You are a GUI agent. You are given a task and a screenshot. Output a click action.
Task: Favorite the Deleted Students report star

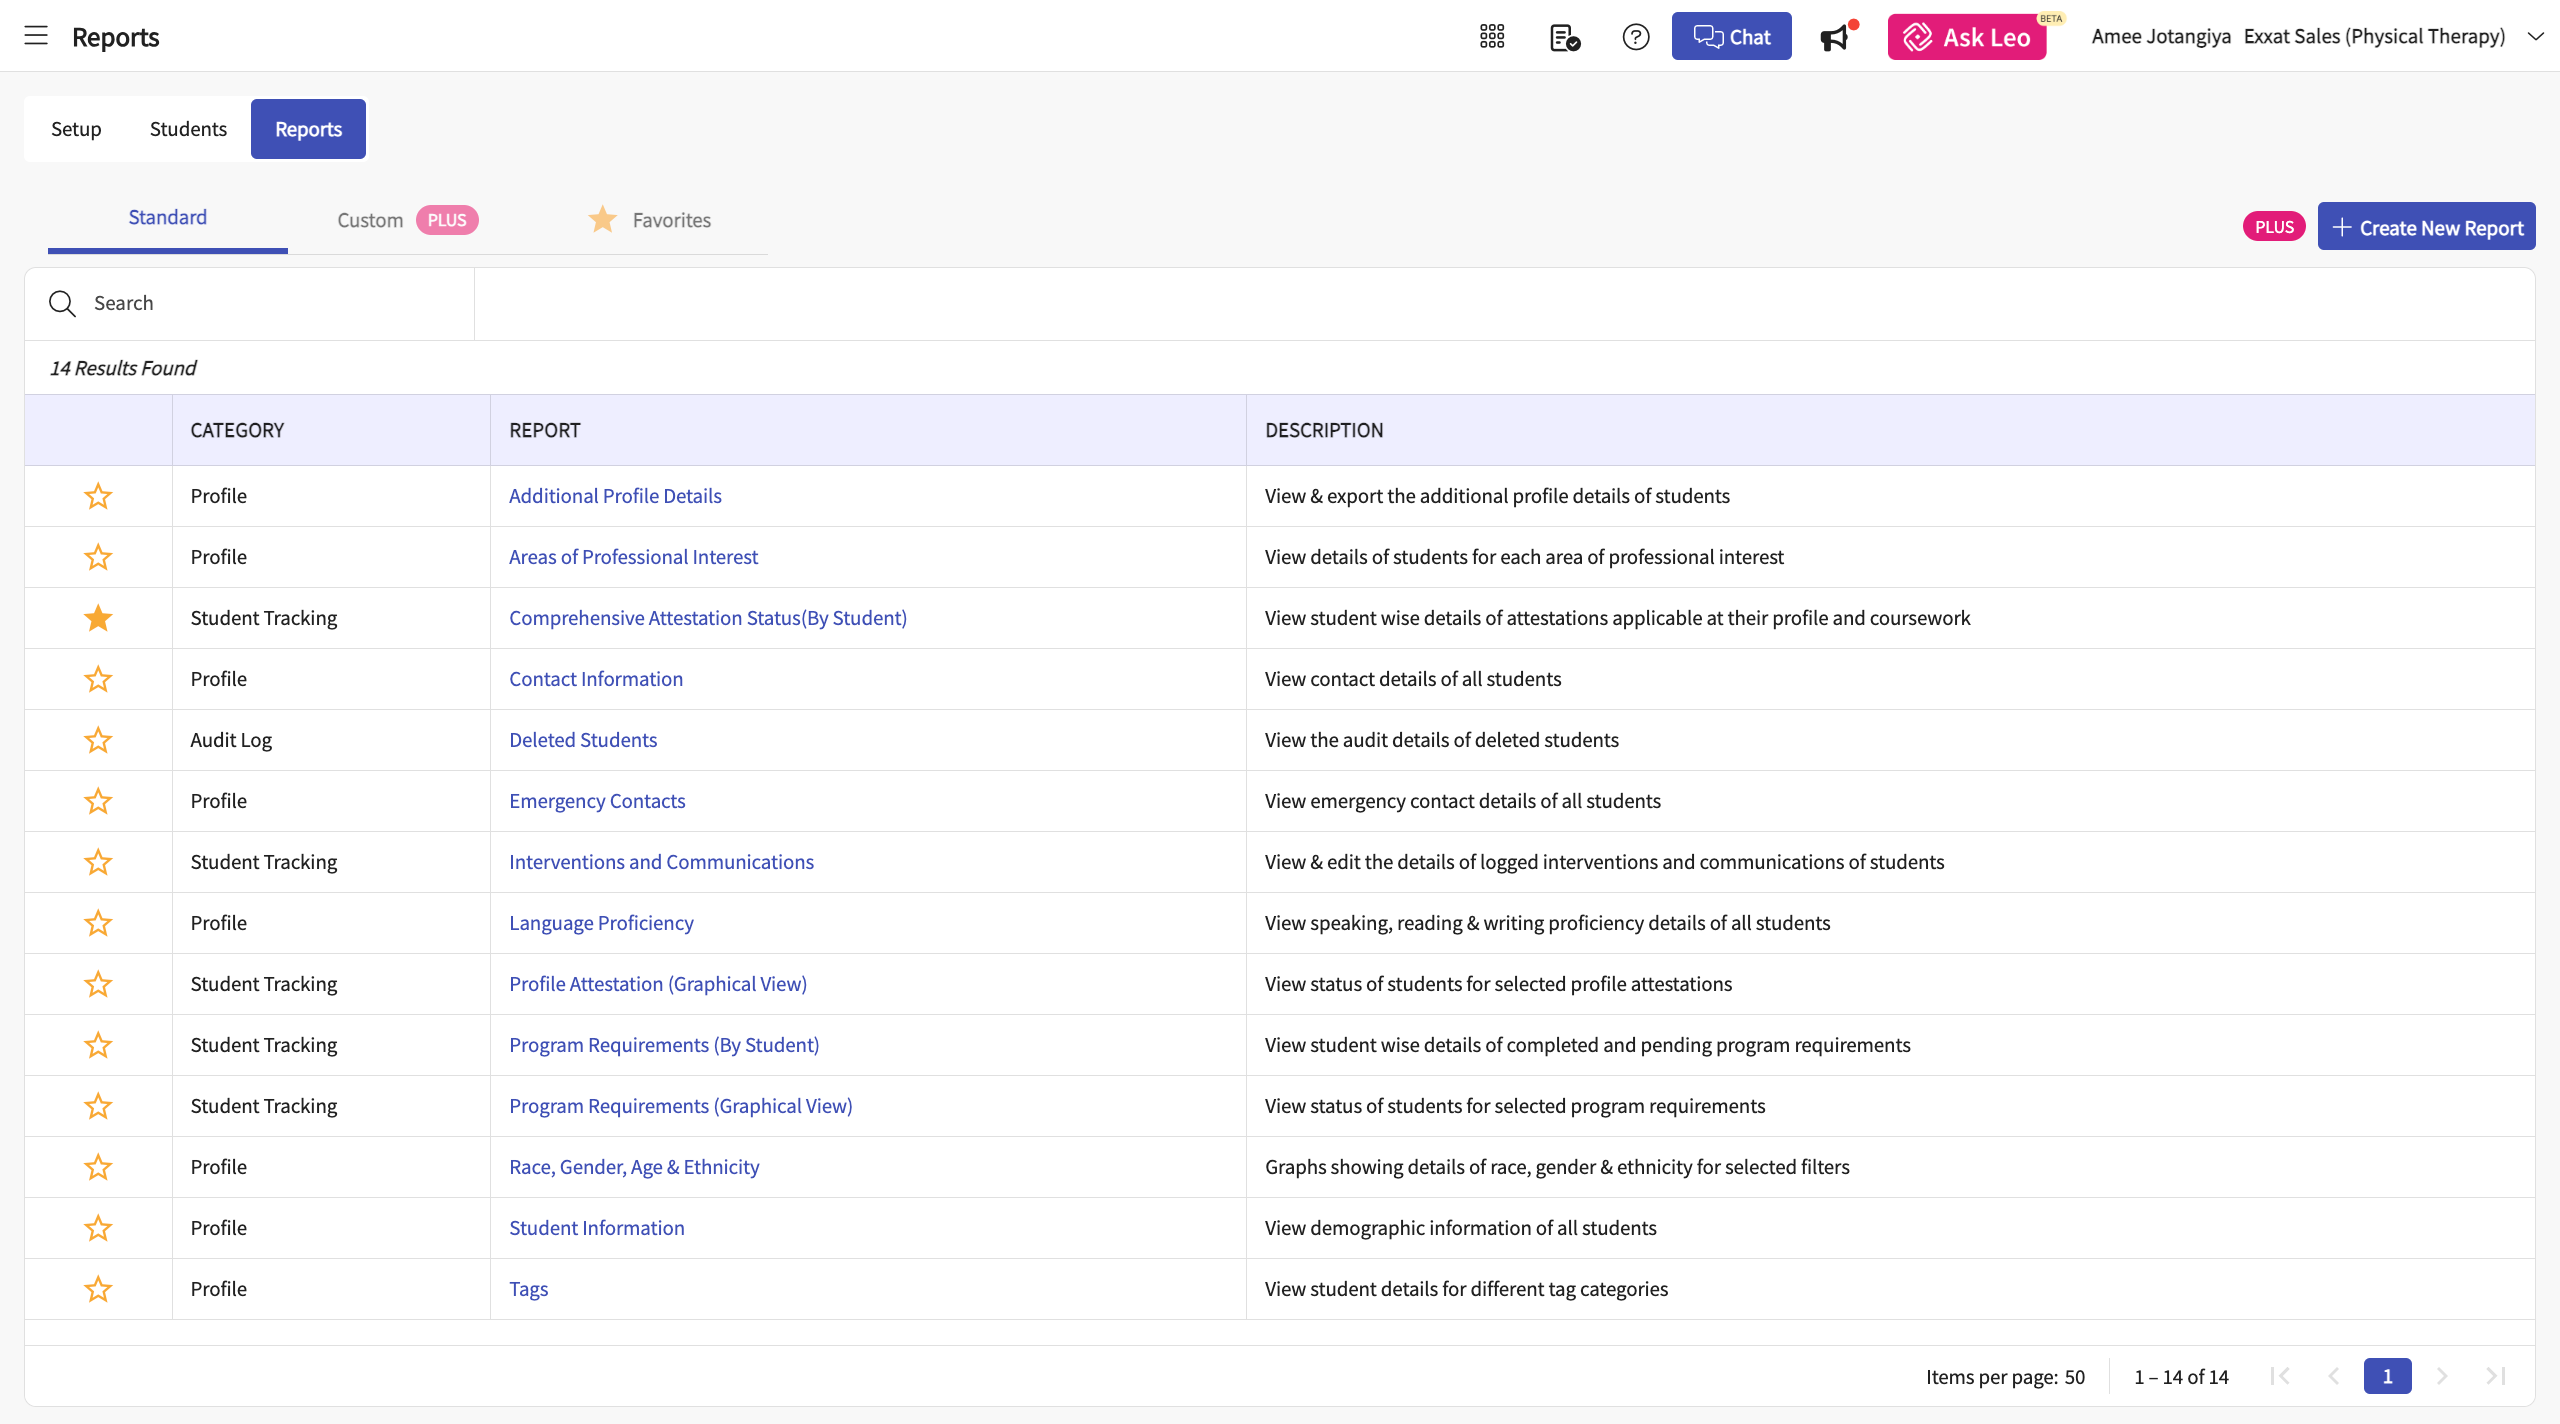click(x=98, y=740)
